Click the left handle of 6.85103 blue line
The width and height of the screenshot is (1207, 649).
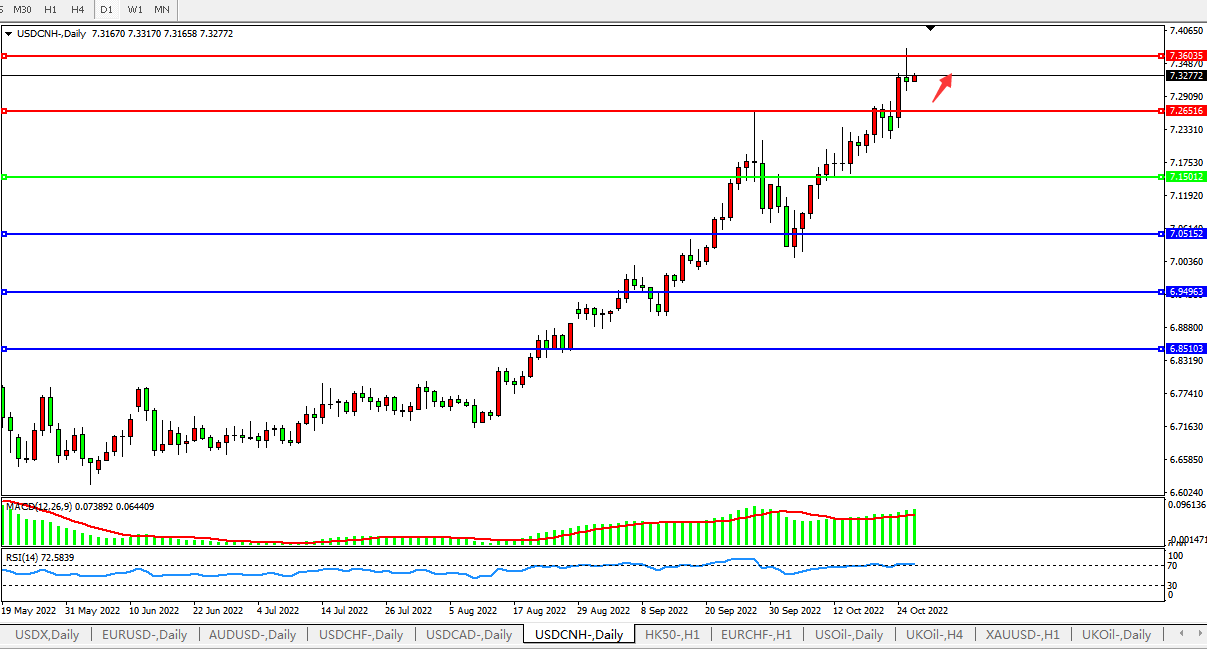(5, 349)
